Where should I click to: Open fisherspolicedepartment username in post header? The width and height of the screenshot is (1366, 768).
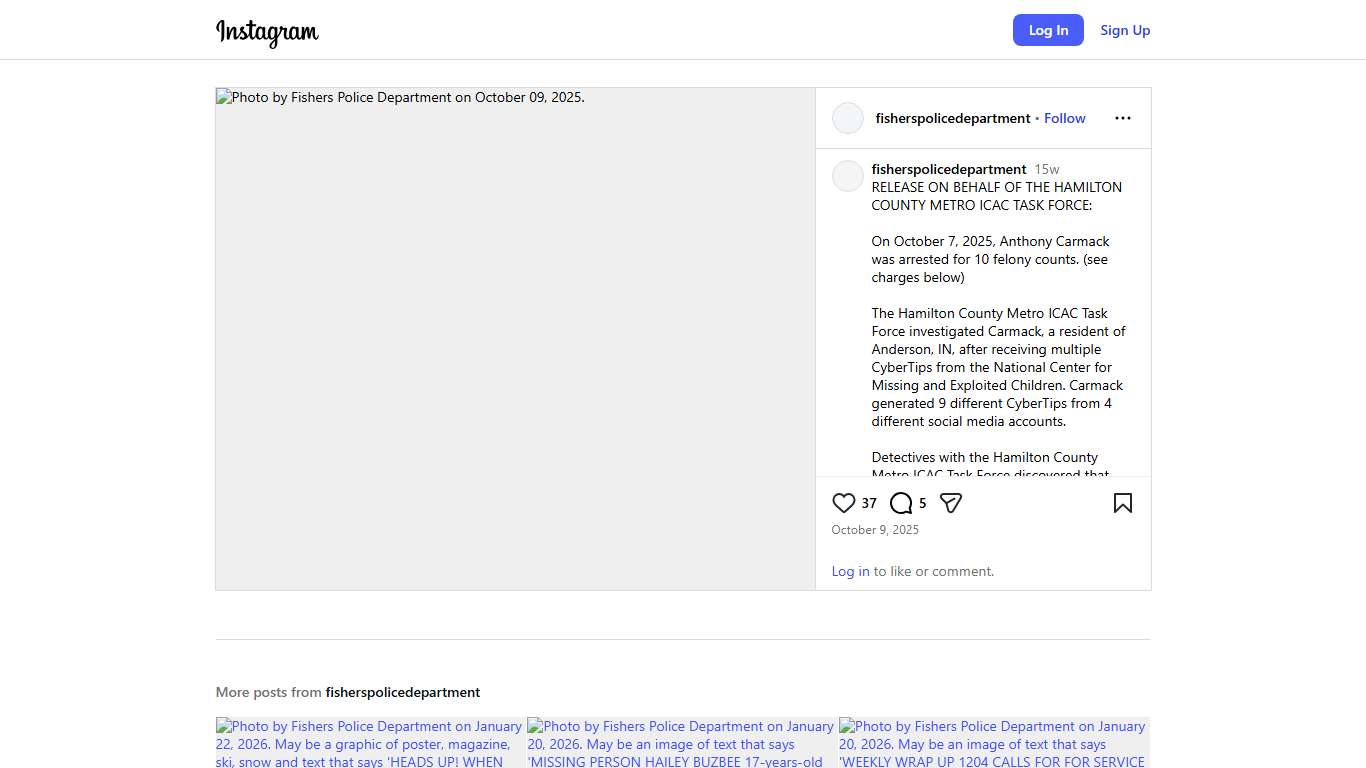952,118
